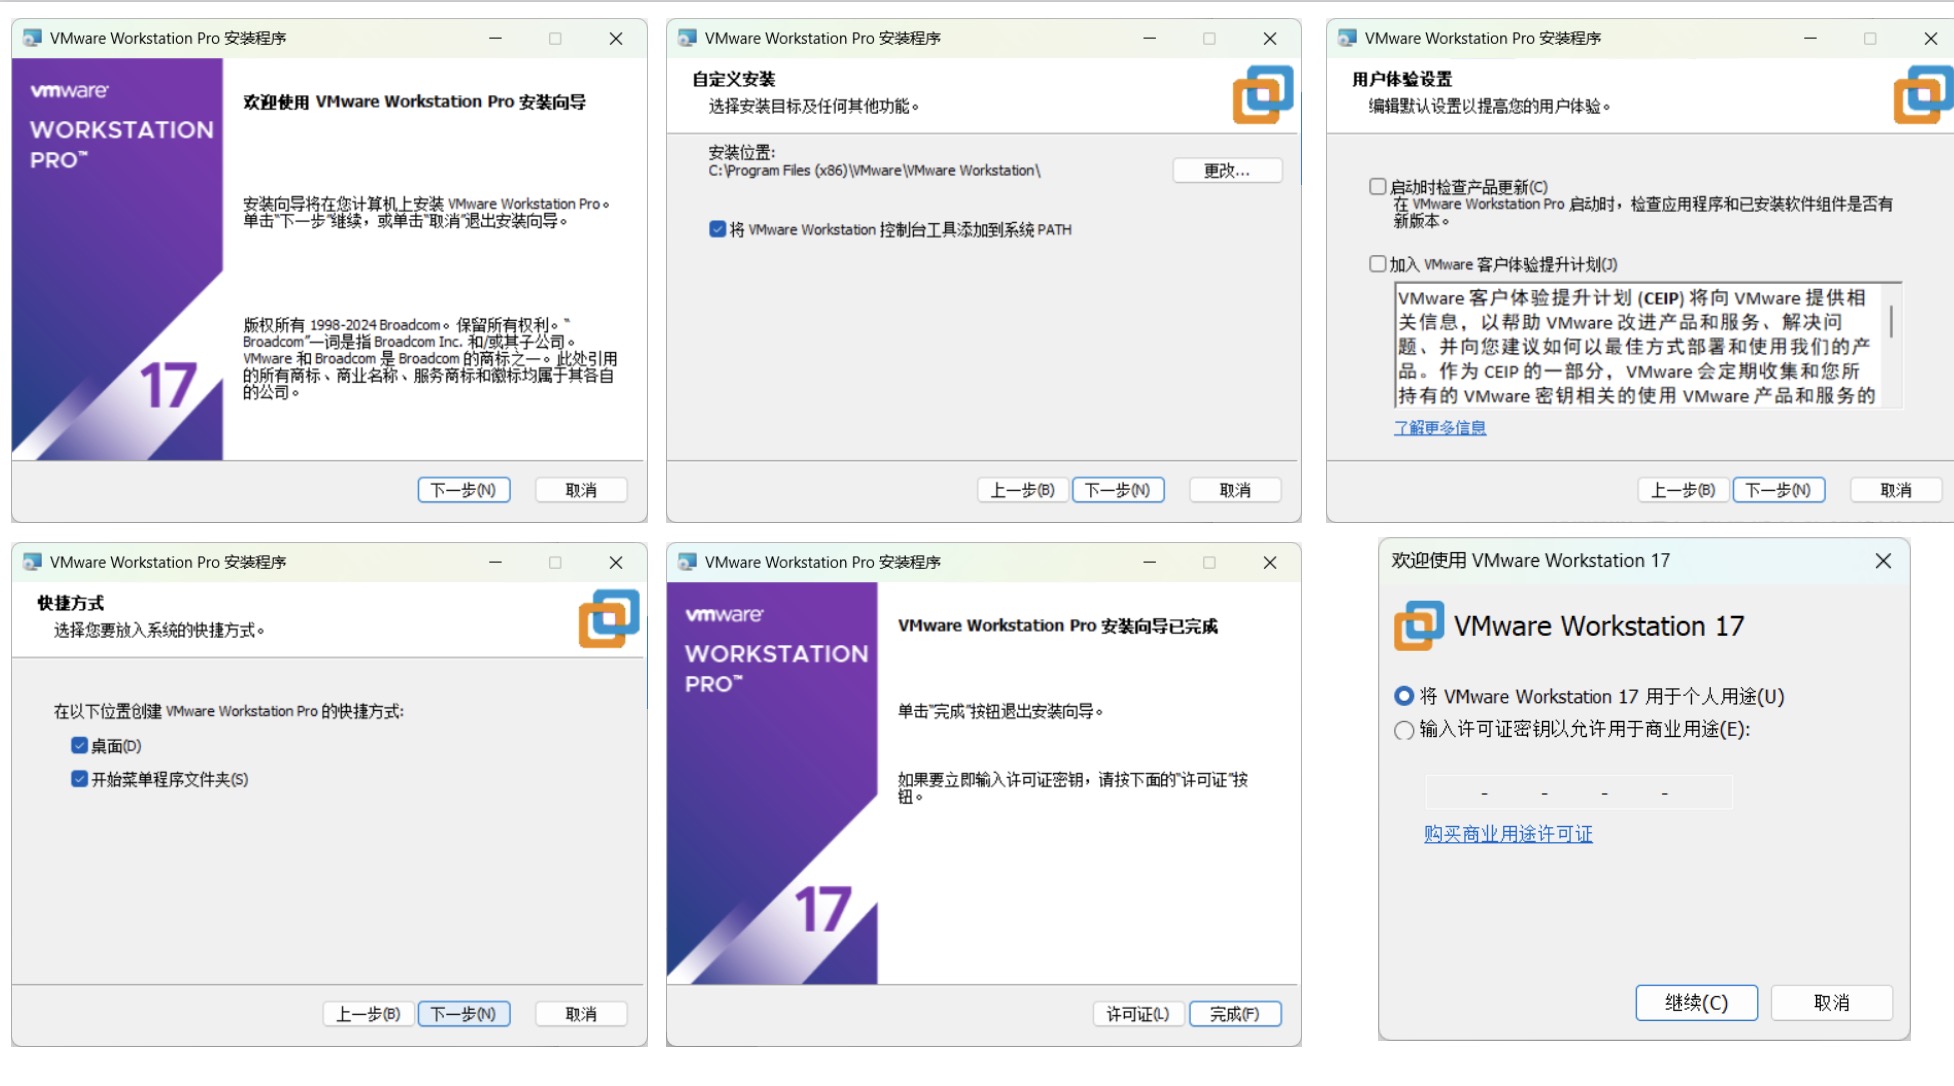Click 取消 in the welcome wizard window
The width and height of the screenshot is (1954, 1086).
click(x=581, y=490)
